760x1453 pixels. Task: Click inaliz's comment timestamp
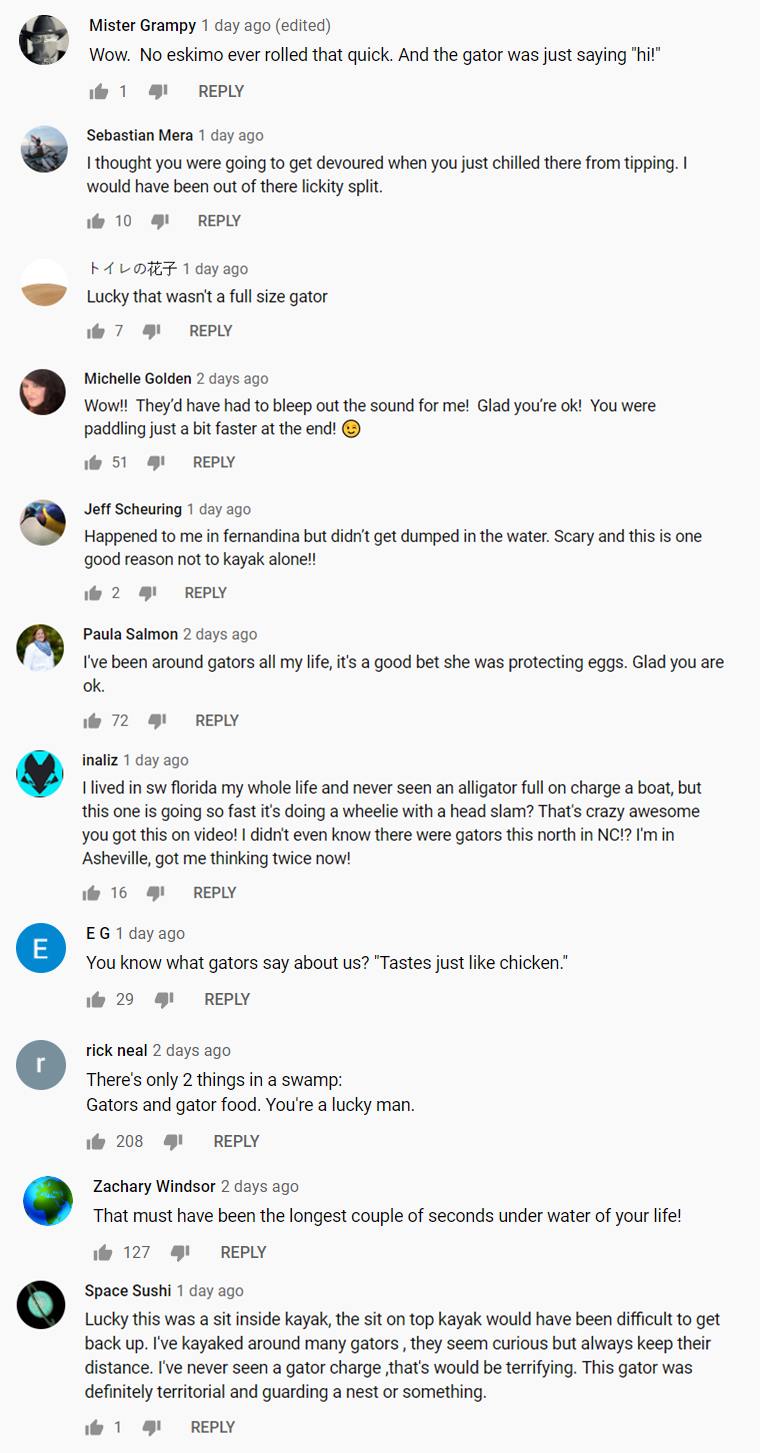pyautogui.click(x=155, y=760)
